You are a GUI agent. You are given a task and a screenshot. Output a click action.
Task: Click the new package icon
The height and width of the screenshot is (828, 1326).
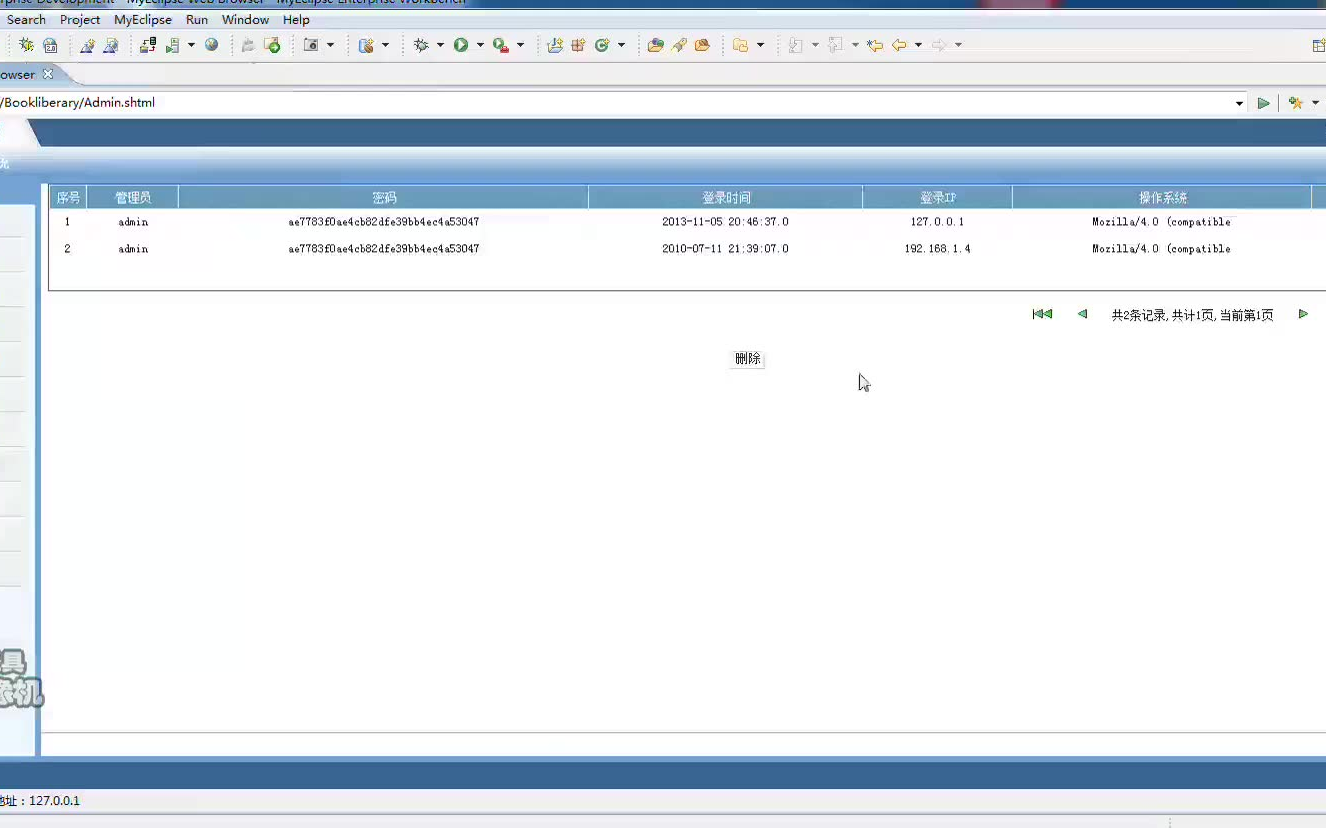[578, 45]
